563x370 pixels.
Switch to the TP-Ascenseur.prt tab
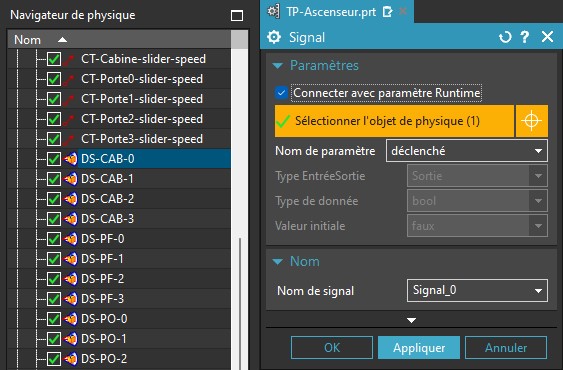(x=331, y=12)
